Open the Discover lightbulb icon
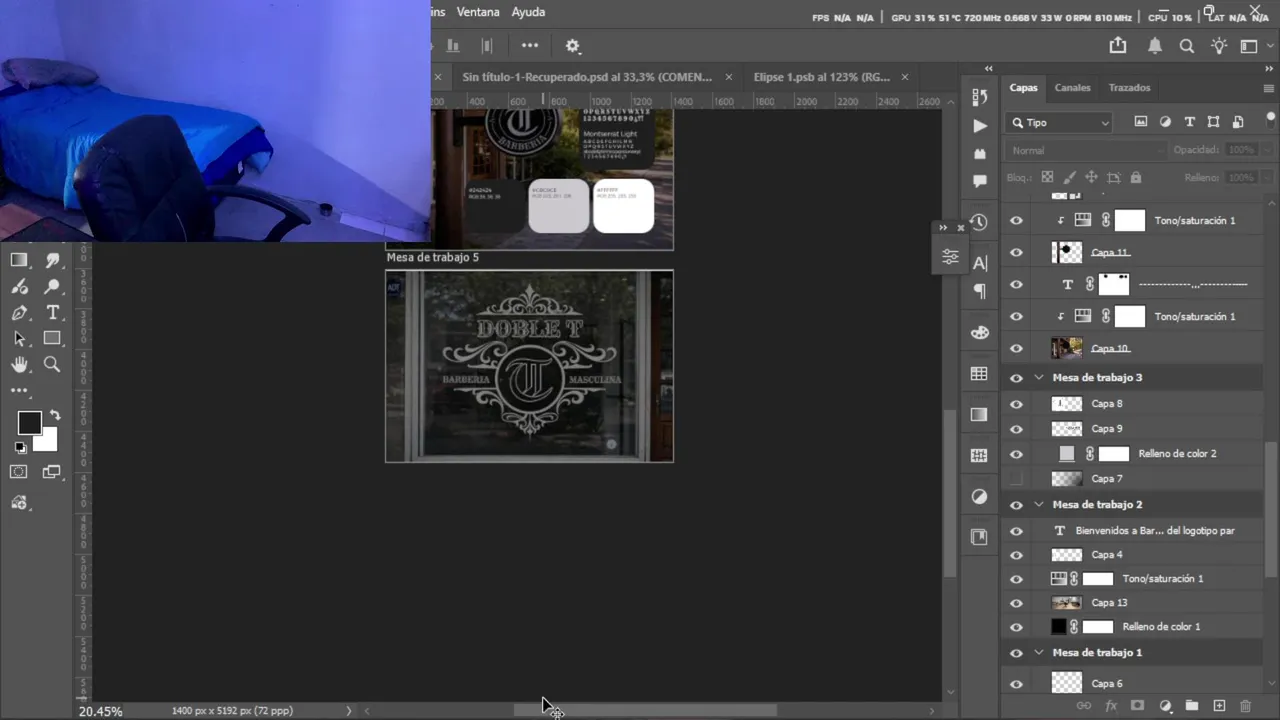Viewport: 1280px width, 720px height. pos(1219,46)
